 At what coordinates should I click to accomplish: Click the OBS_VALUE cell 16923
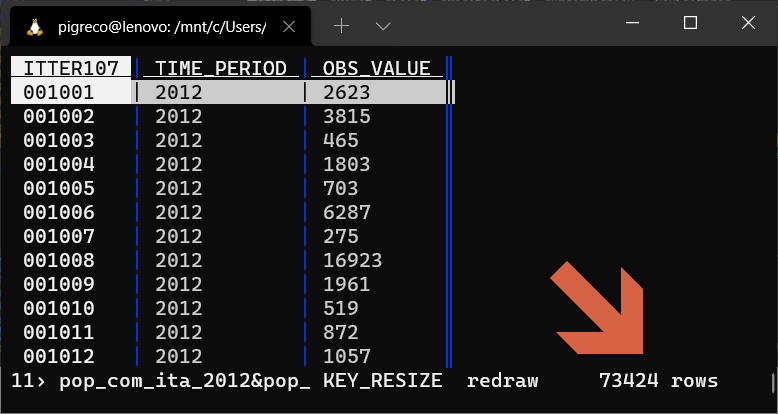pos(353,260)
